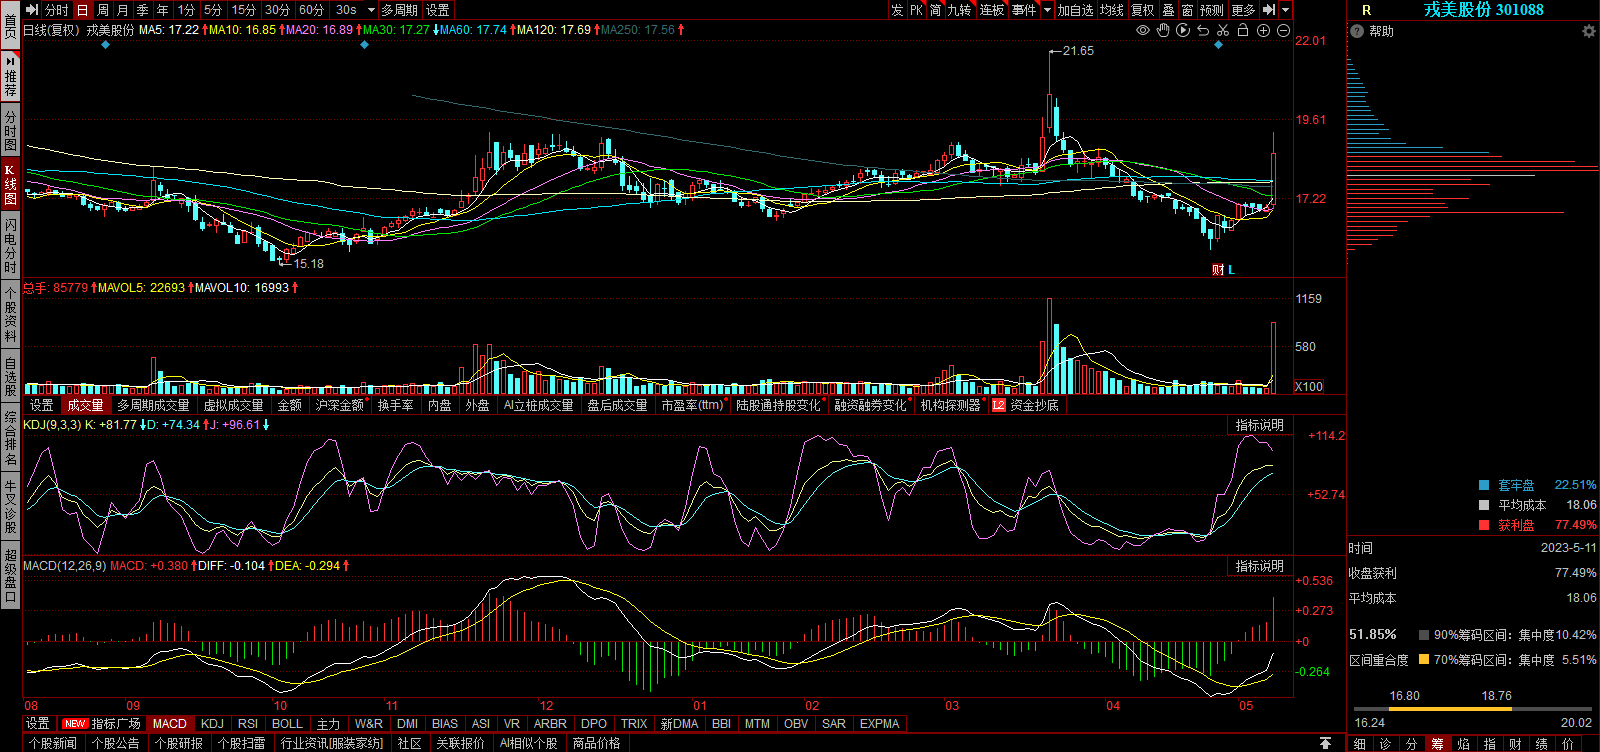
Task: Open 牛叉诊股 in the left sidebar
Action: [10, 506]
